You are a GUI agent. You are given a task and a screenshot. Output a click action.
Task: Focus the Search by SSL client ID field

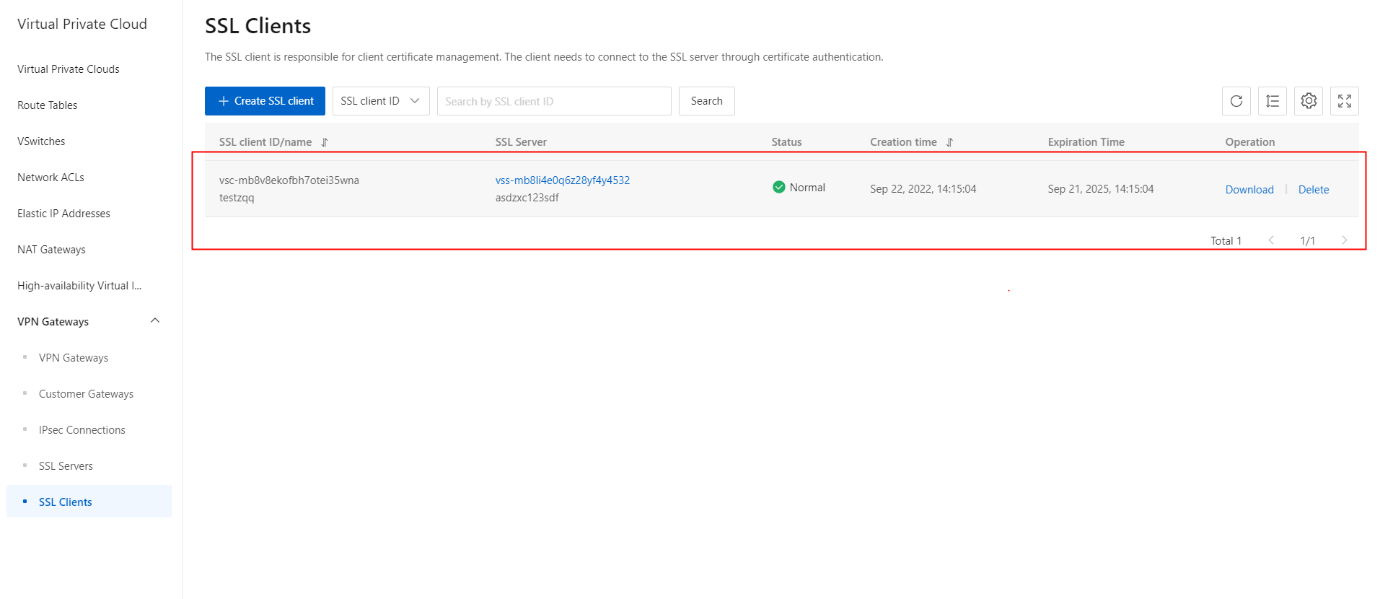click(x=554, y=101)
